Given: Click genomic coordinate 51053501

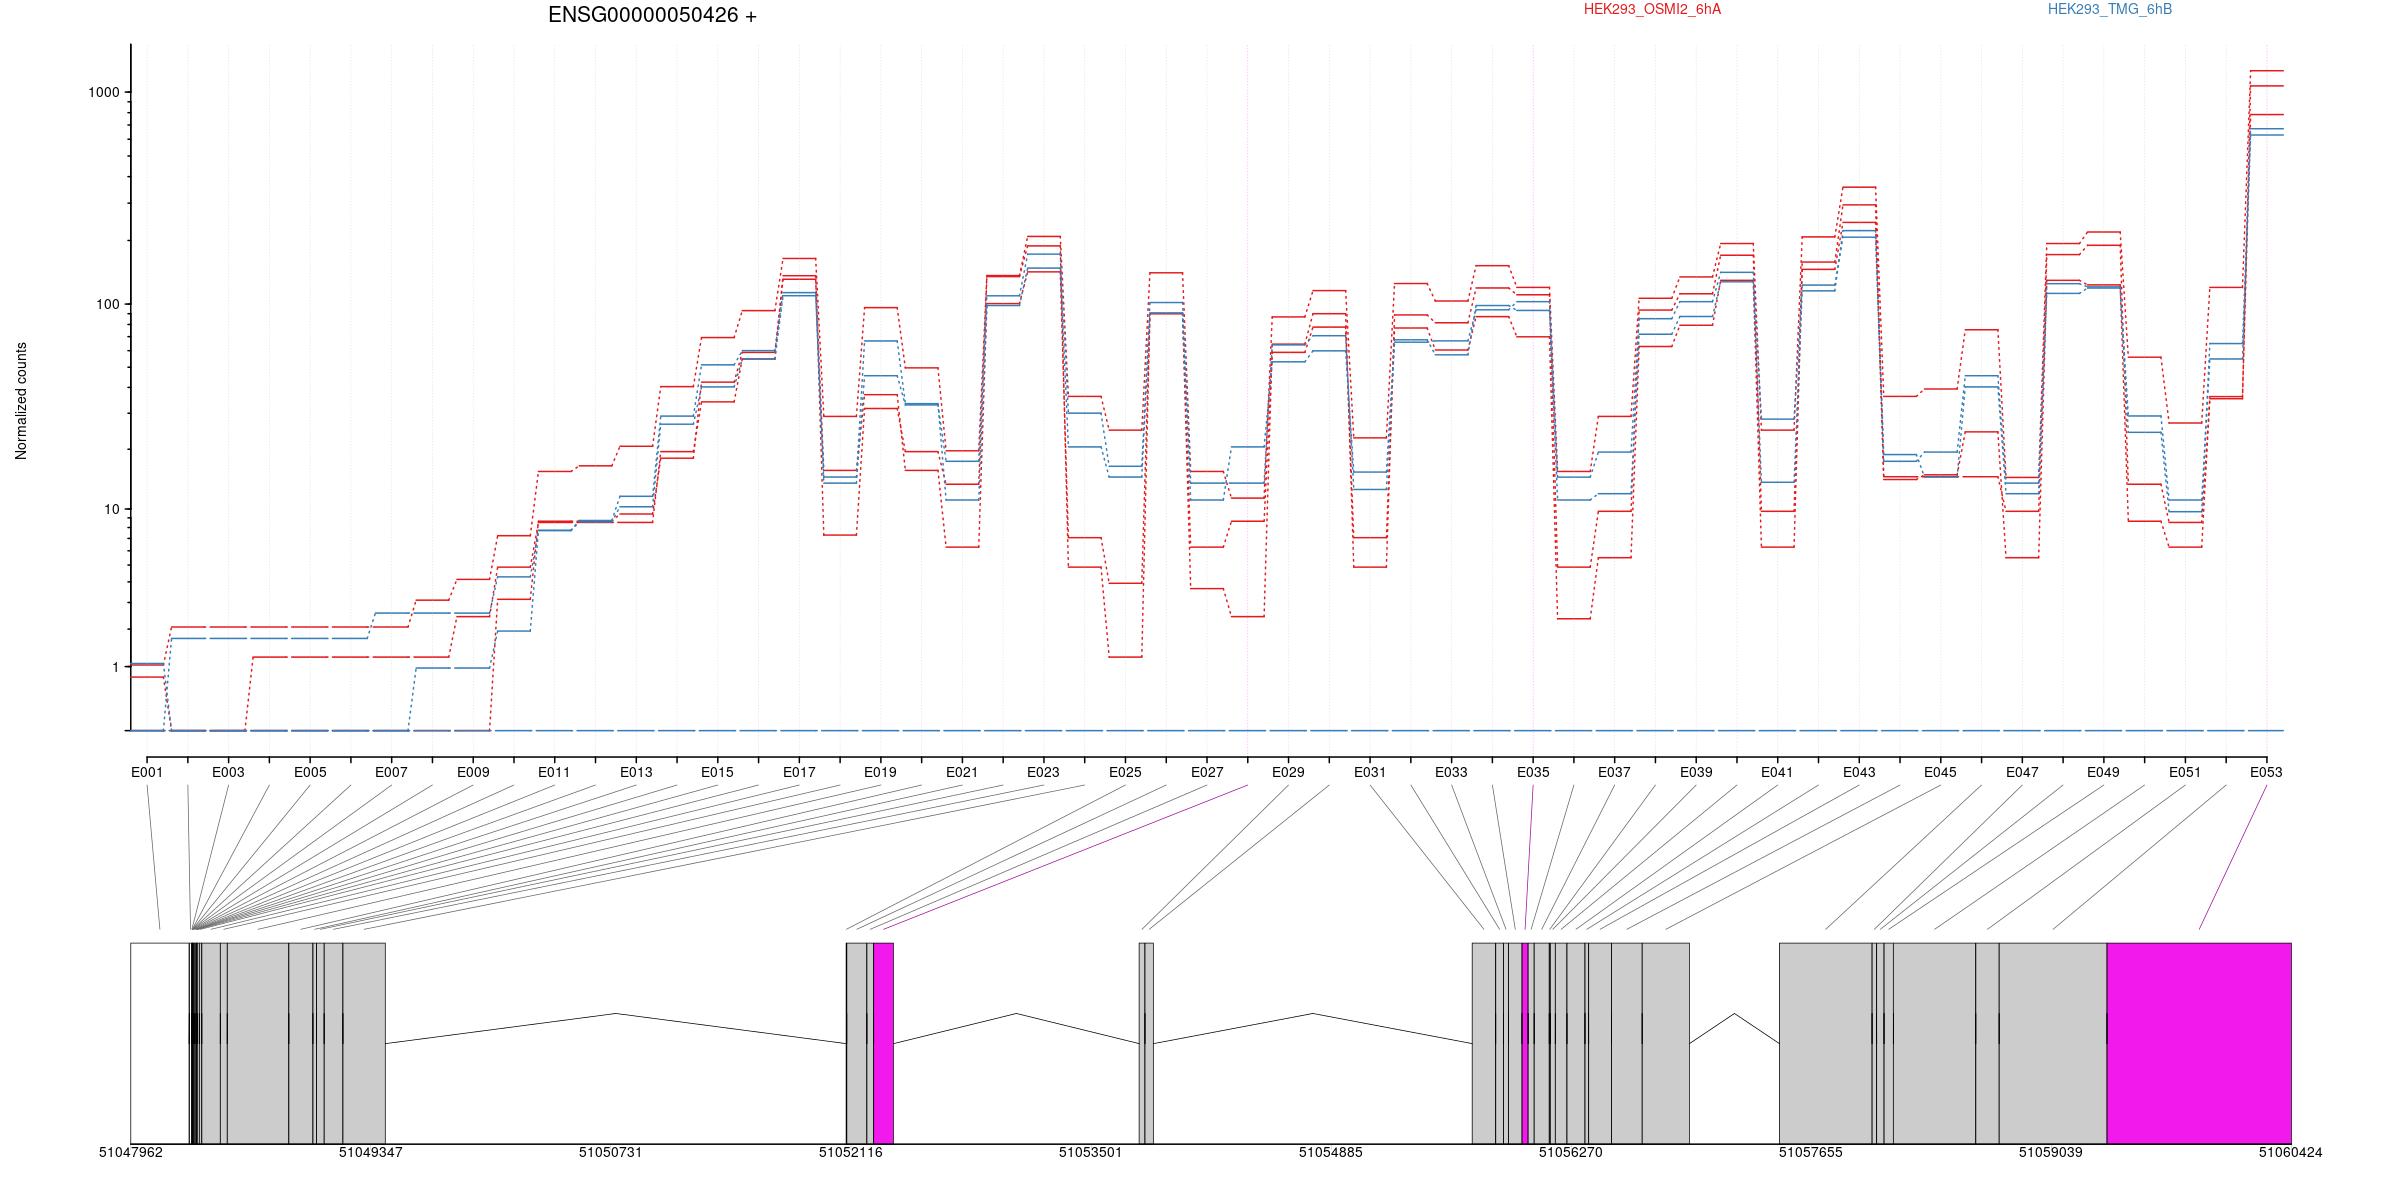Looking at the screenshot, I should [1091, 1152].
